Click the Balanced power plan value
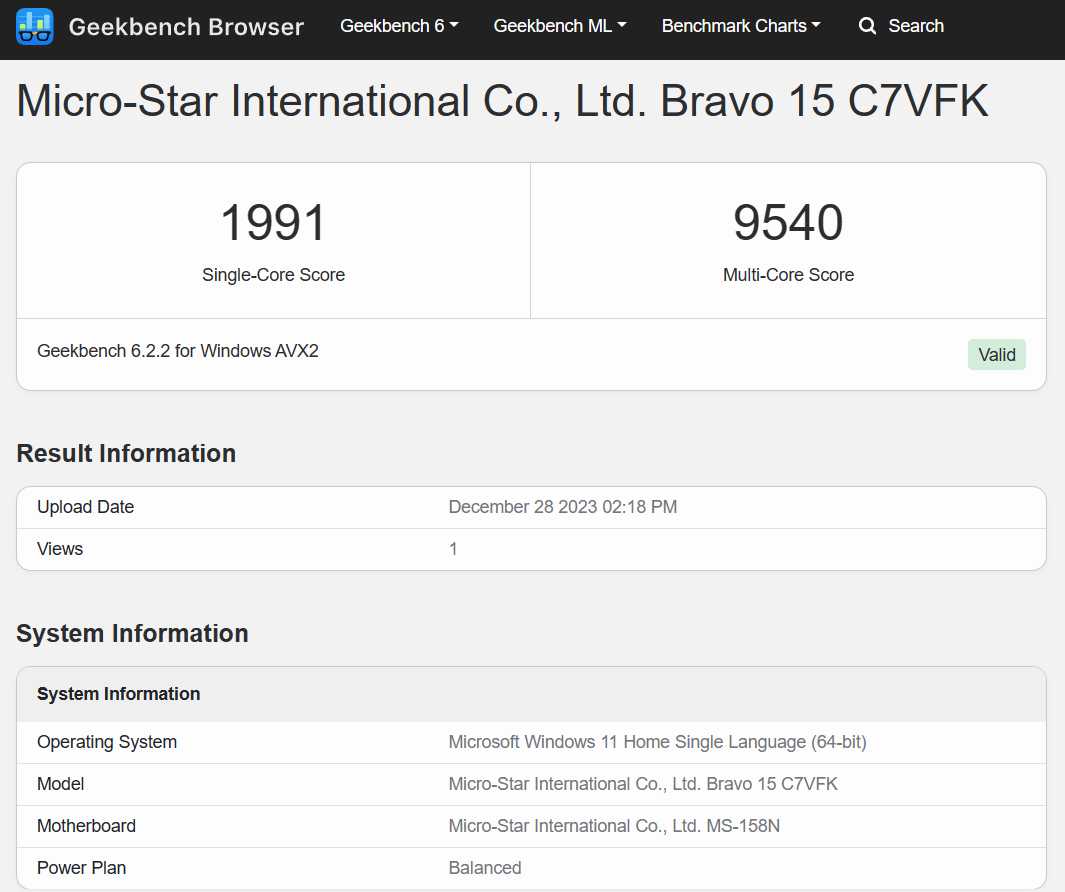 (x=485, y=868)
